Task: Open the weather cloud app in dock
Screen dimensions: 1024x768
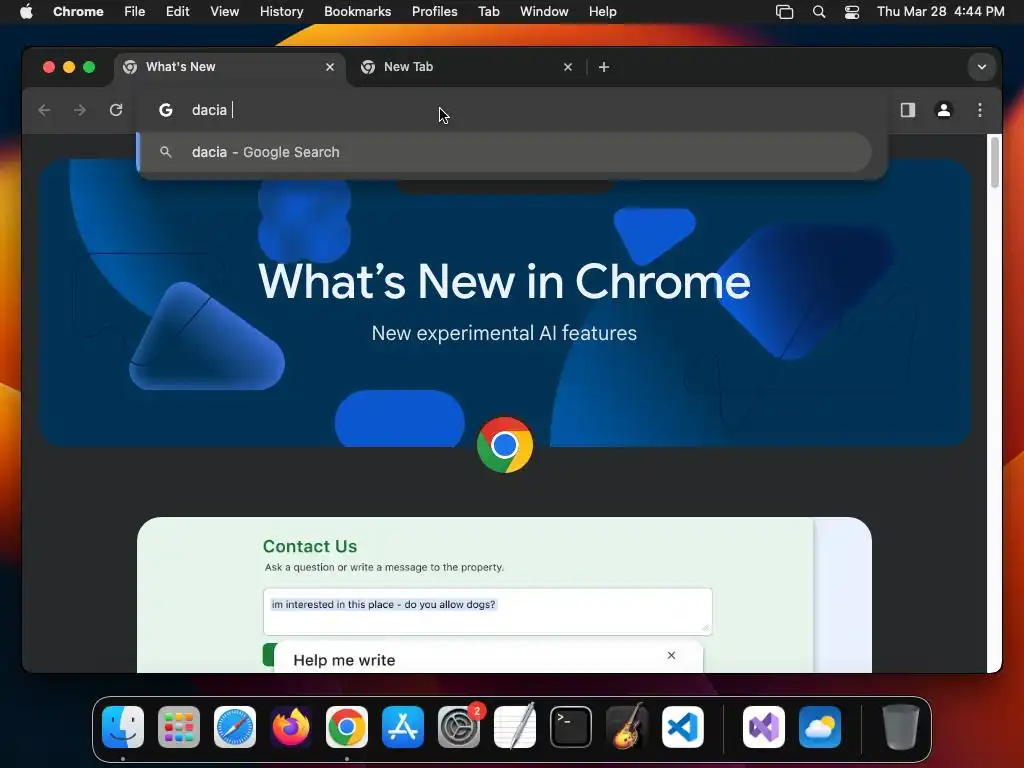Action: coord(820,727)
